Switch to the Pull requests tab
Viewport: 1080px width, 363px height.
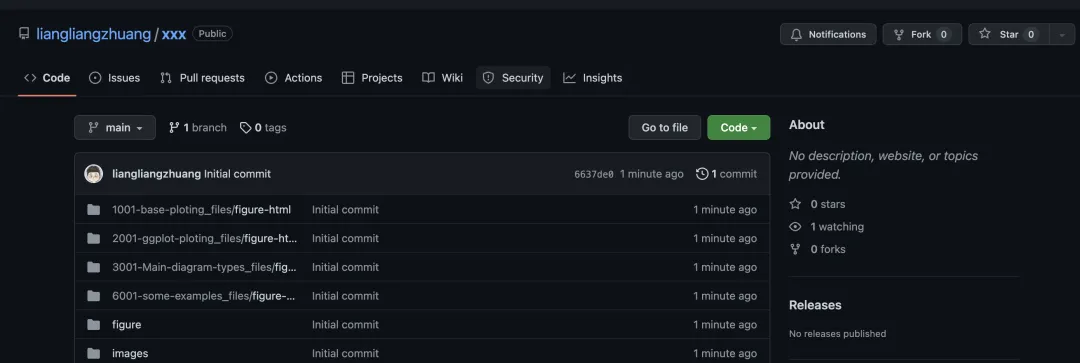pyautogui.click(x=202, y=78)
